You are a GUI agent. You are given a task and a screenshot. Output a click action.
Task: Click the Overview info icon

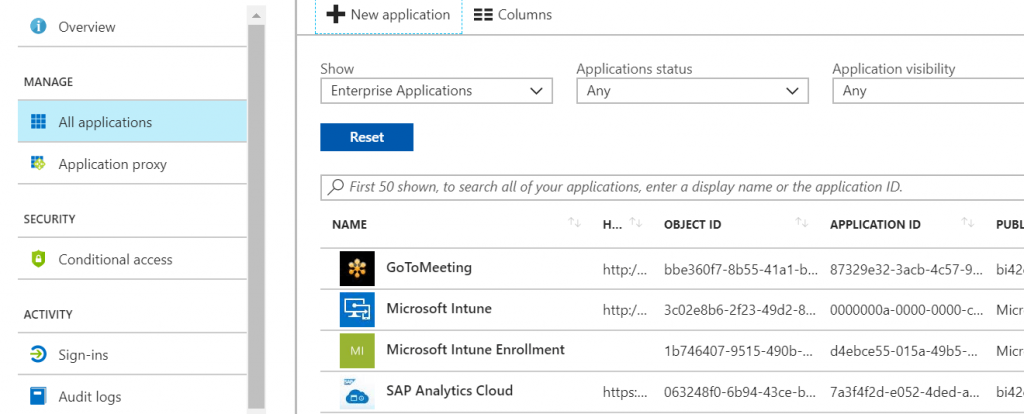pyautogui.click(x=39, y=27)
